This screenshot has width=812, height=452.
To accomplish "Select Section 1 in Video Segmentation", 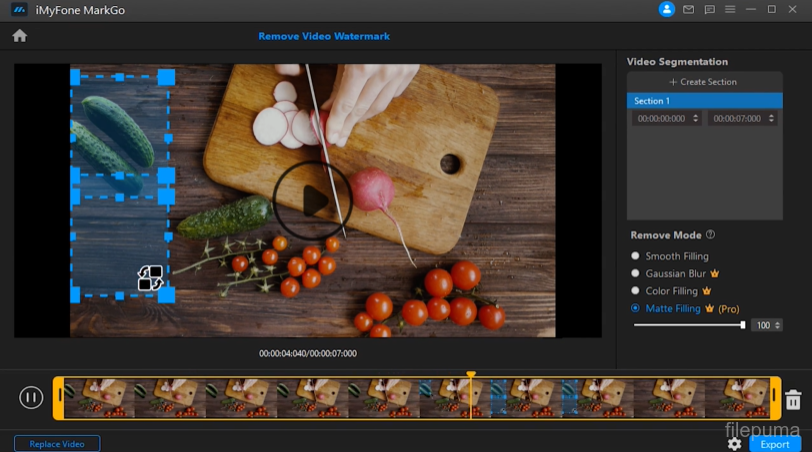I will [x=704, y=101].
